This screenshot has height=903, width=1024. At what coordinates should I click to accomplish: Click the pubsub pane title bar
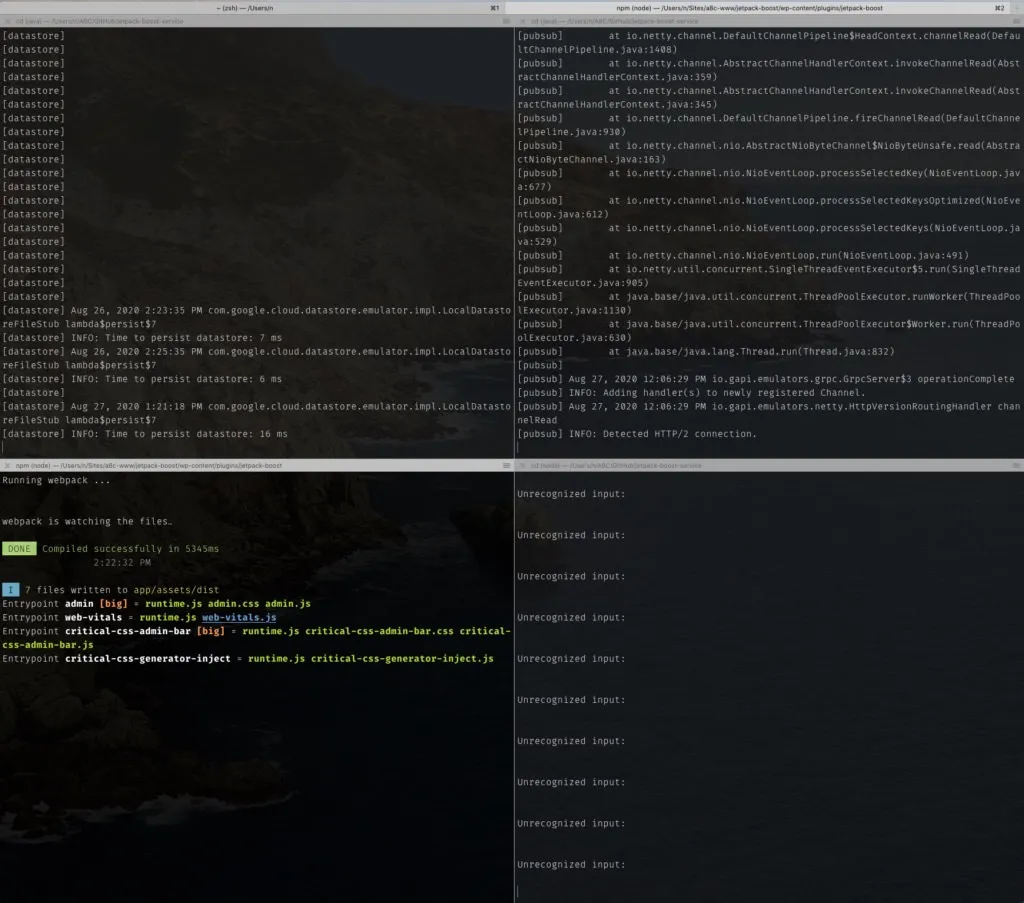(x=769, y=22)
